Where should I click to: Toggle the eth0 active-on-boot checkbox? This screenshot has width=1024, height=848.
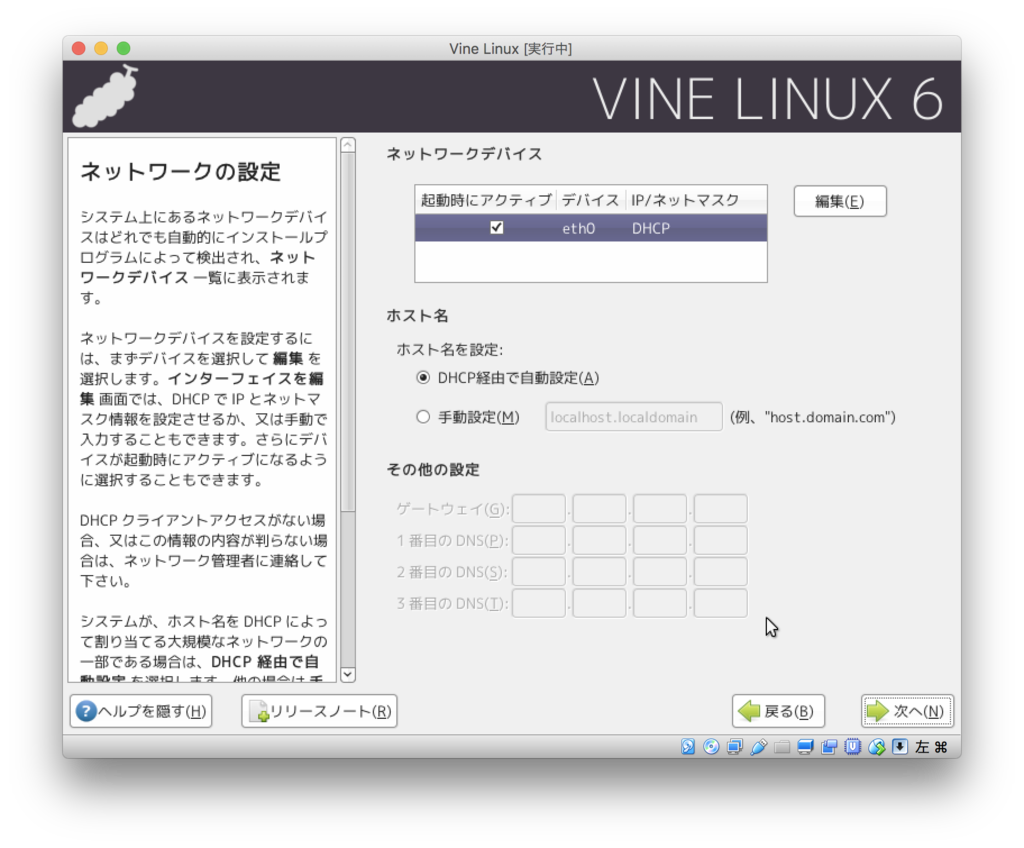496,227
